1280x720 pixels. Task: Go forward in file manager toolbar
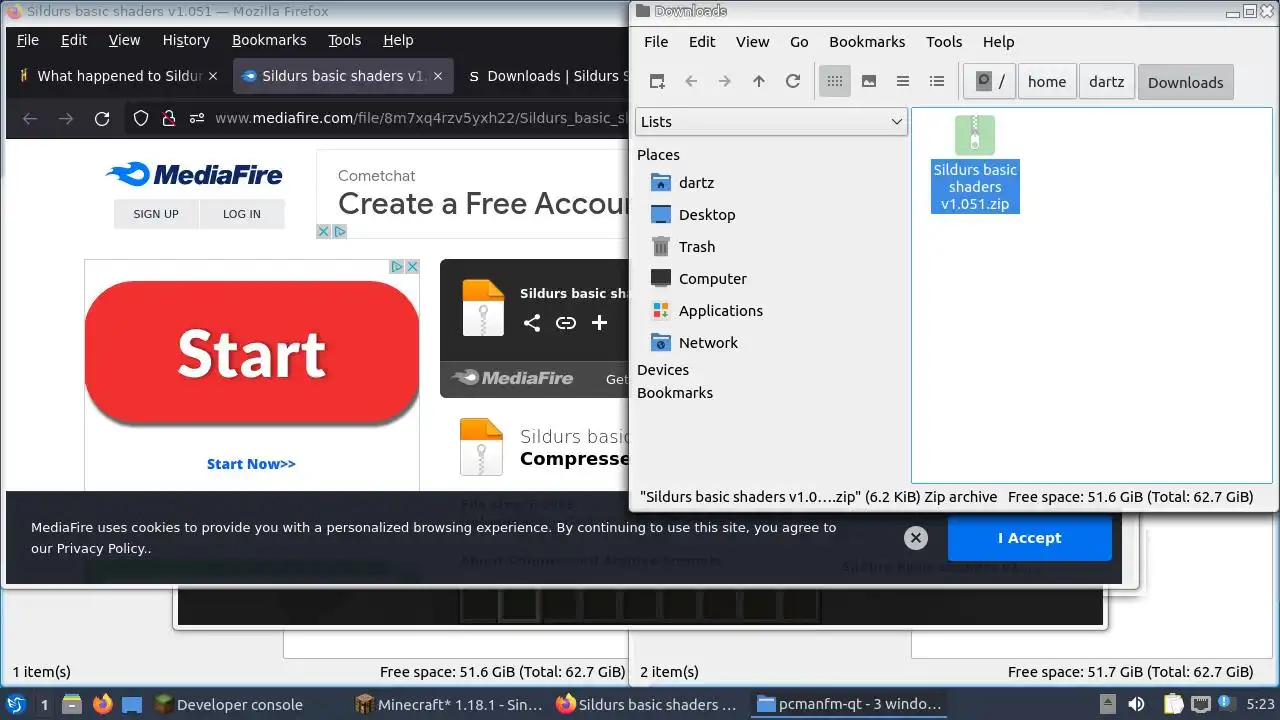pos(725,82)
